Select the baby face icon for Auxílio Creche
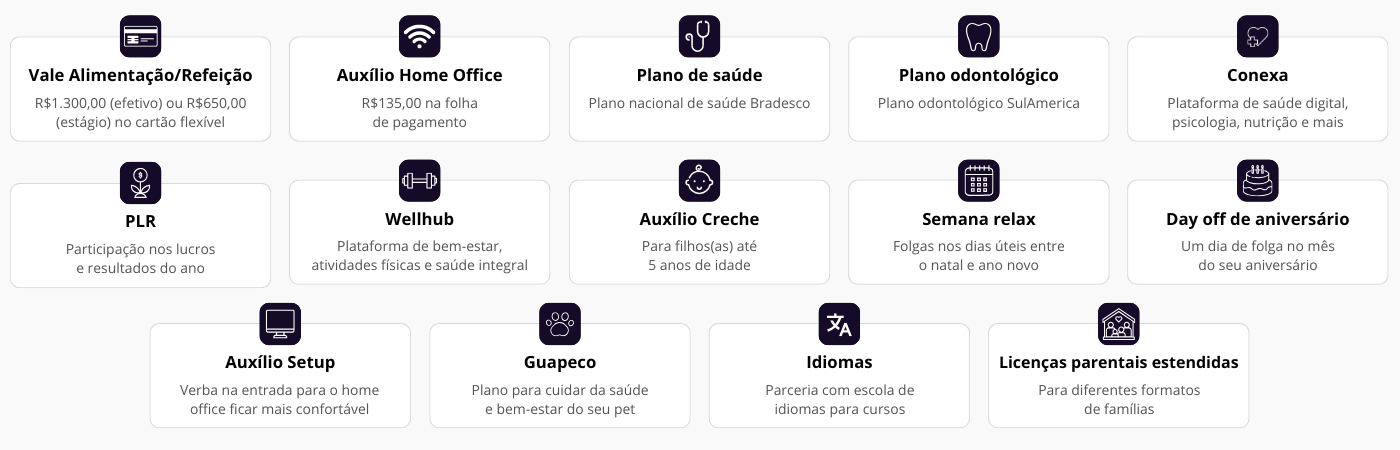 [699, 181]
